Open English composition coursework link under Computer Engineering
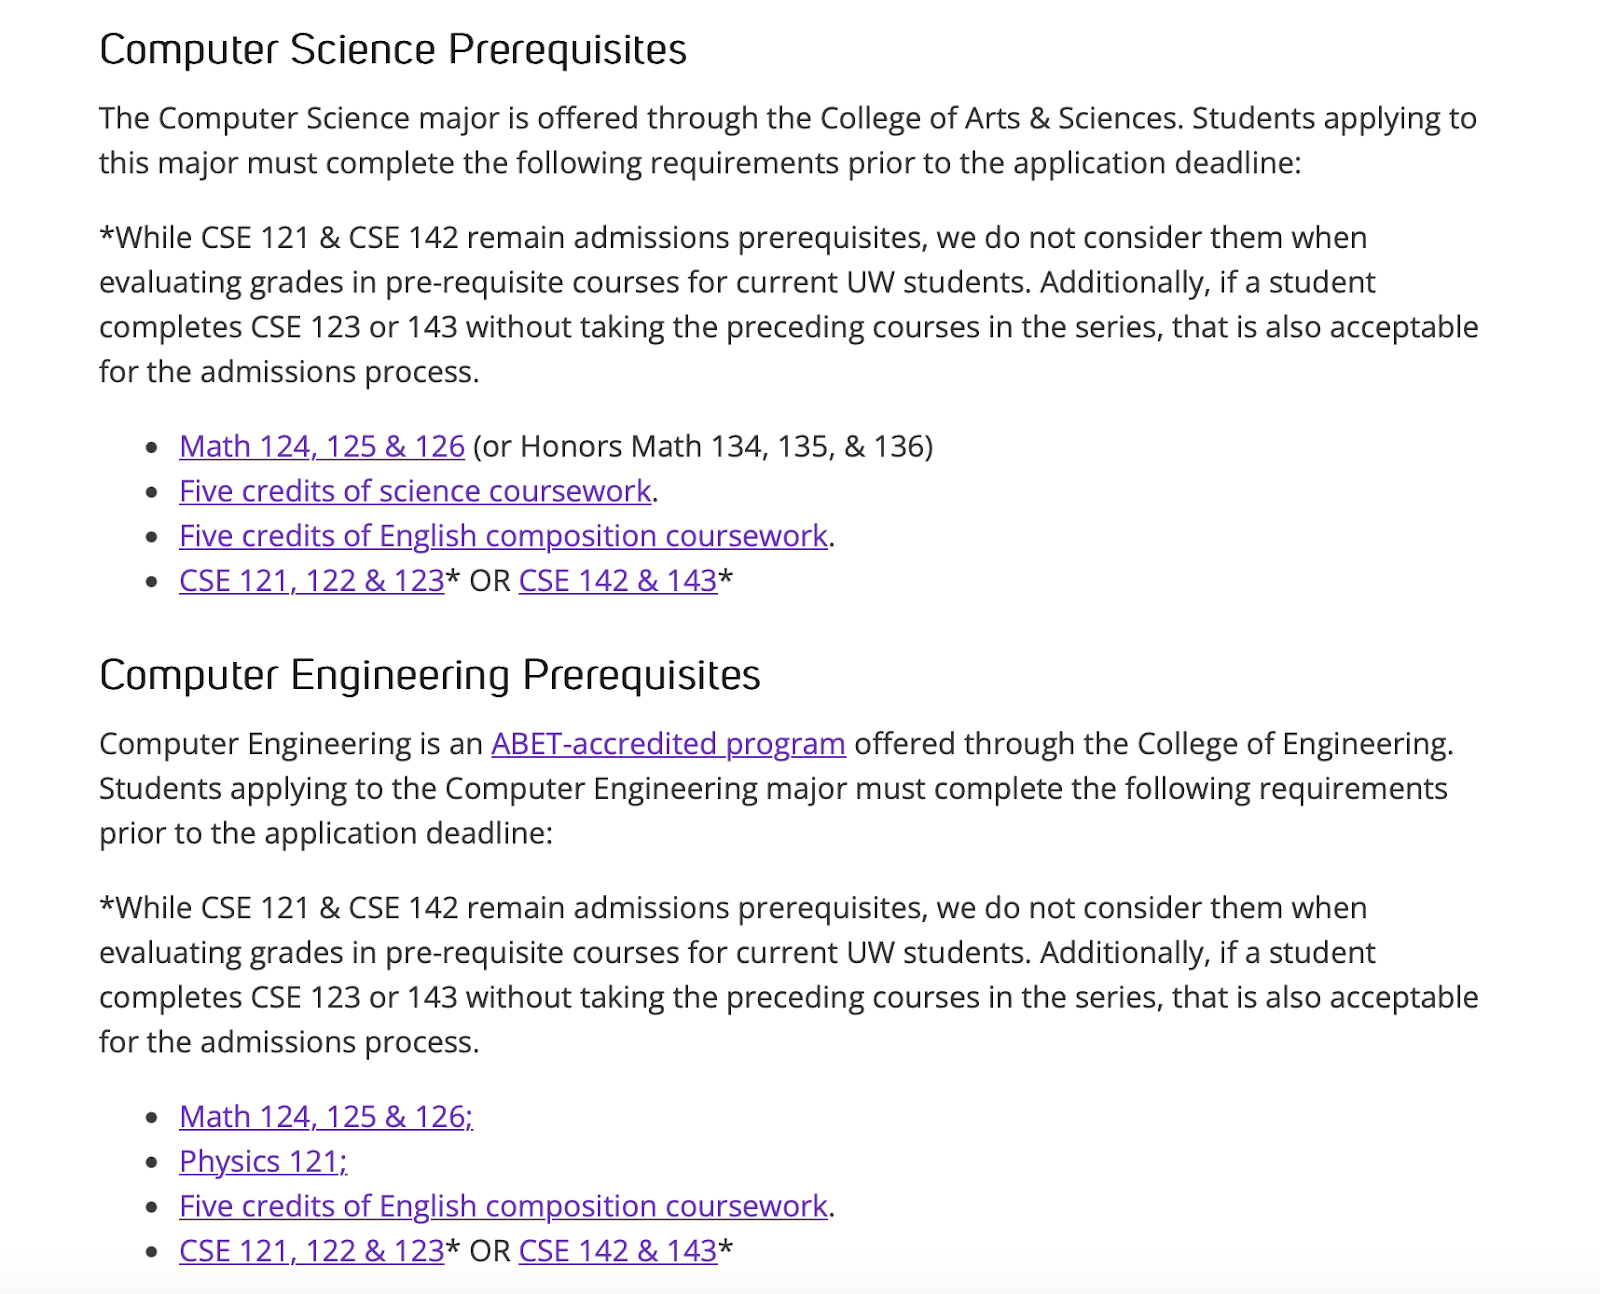The image size is (1600, 1294). pyautogui.click(x=503, y=1206)
